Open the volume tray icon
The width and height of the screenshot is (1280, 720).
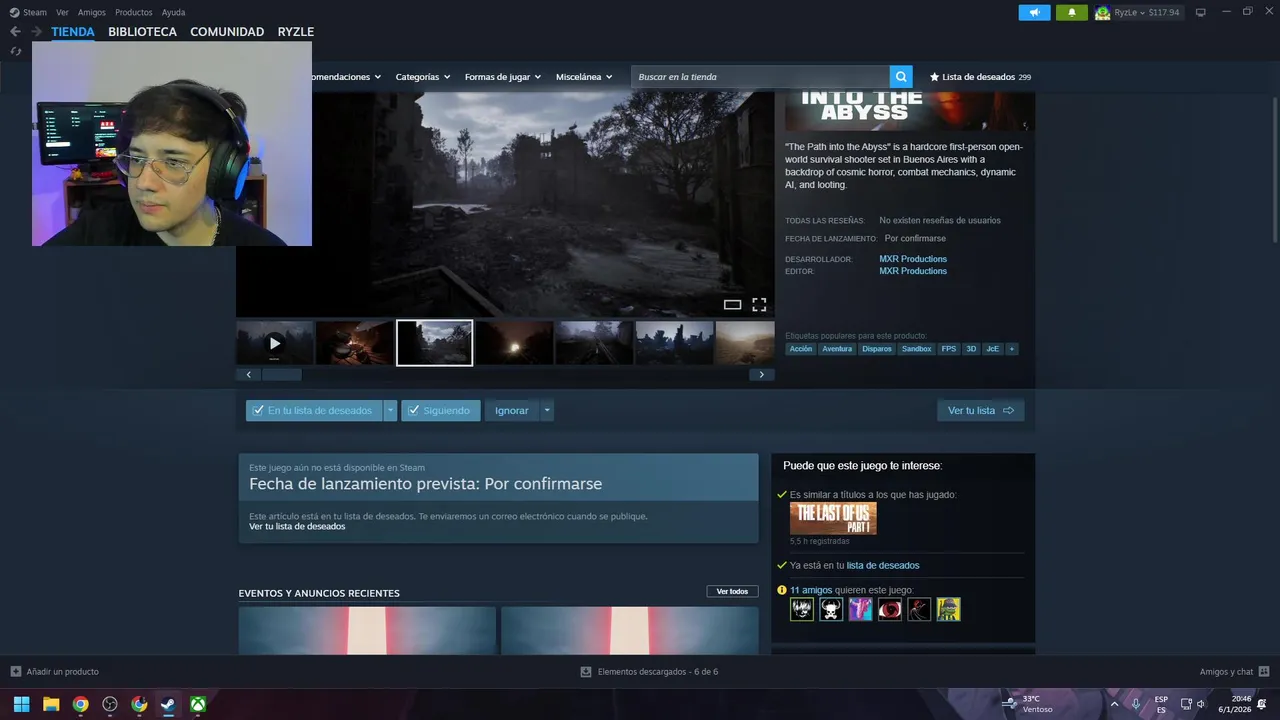[1201, 704]
